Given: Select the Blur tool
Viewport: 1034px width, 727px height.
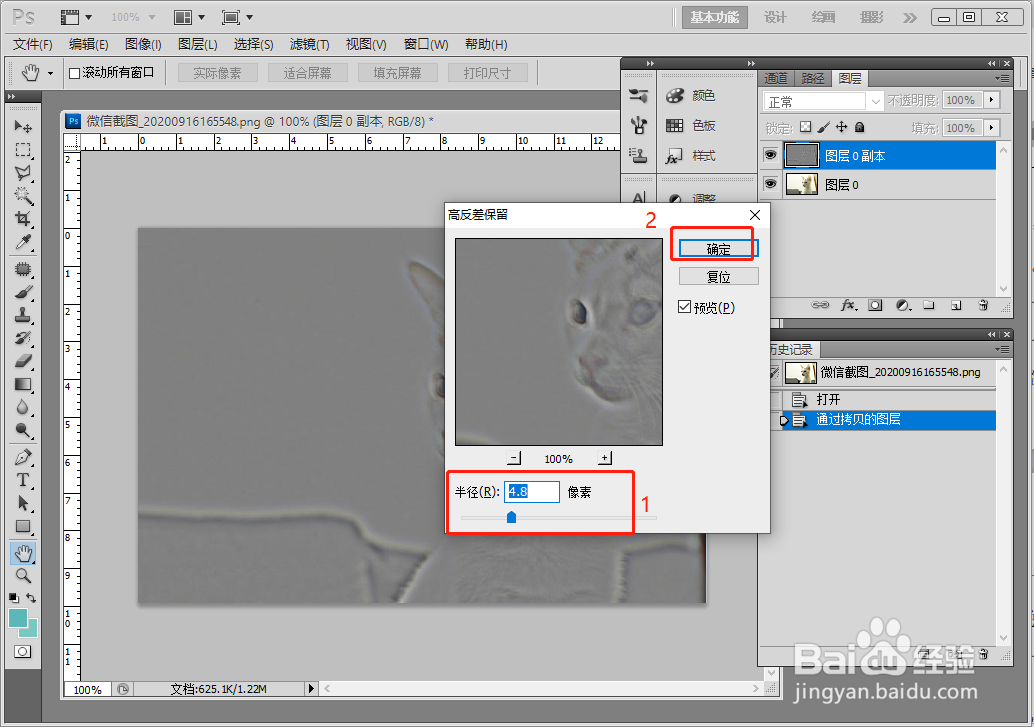Looking at the screenshot, I should (23, 407).
